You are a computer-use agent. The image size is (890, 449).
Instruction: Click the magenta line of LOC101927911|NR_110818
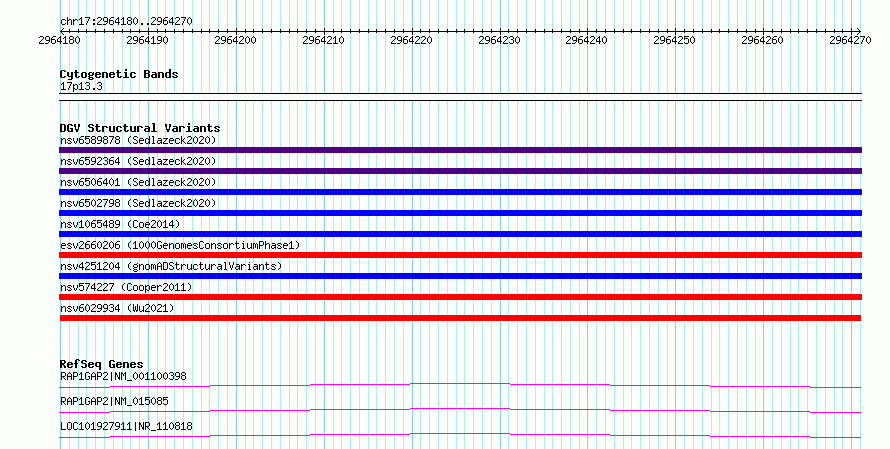460,436
